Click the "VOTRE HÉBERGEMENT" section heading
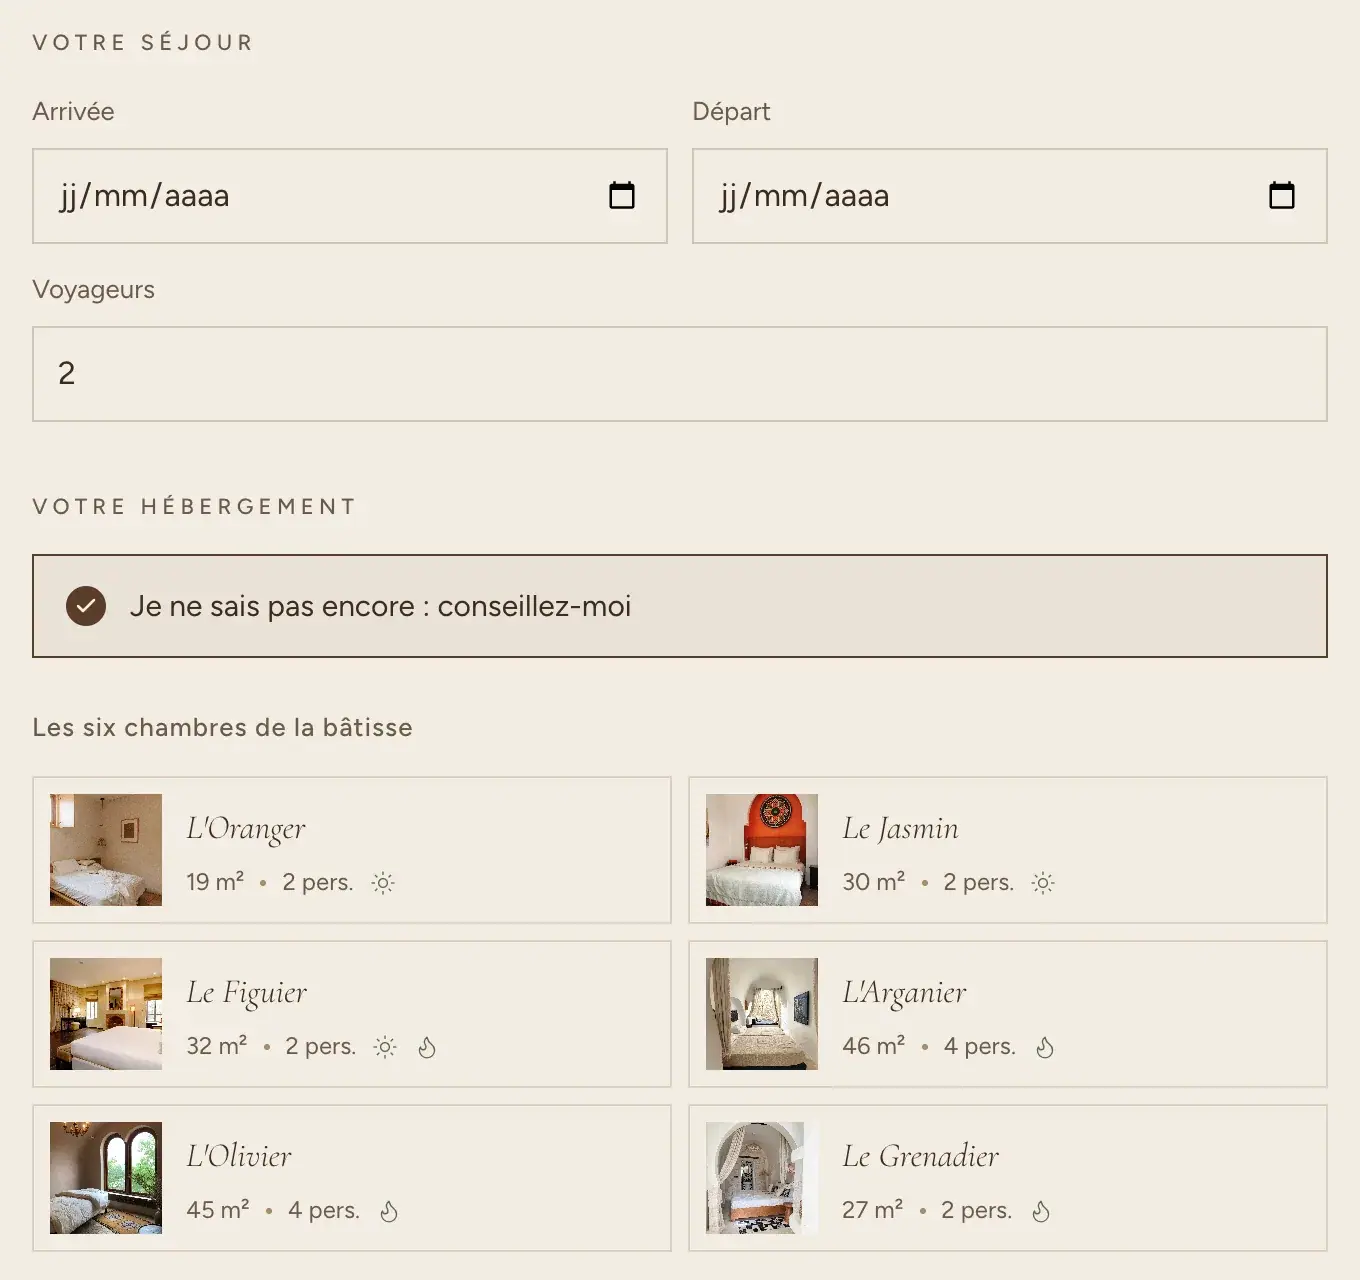 [x=194, y=506]
